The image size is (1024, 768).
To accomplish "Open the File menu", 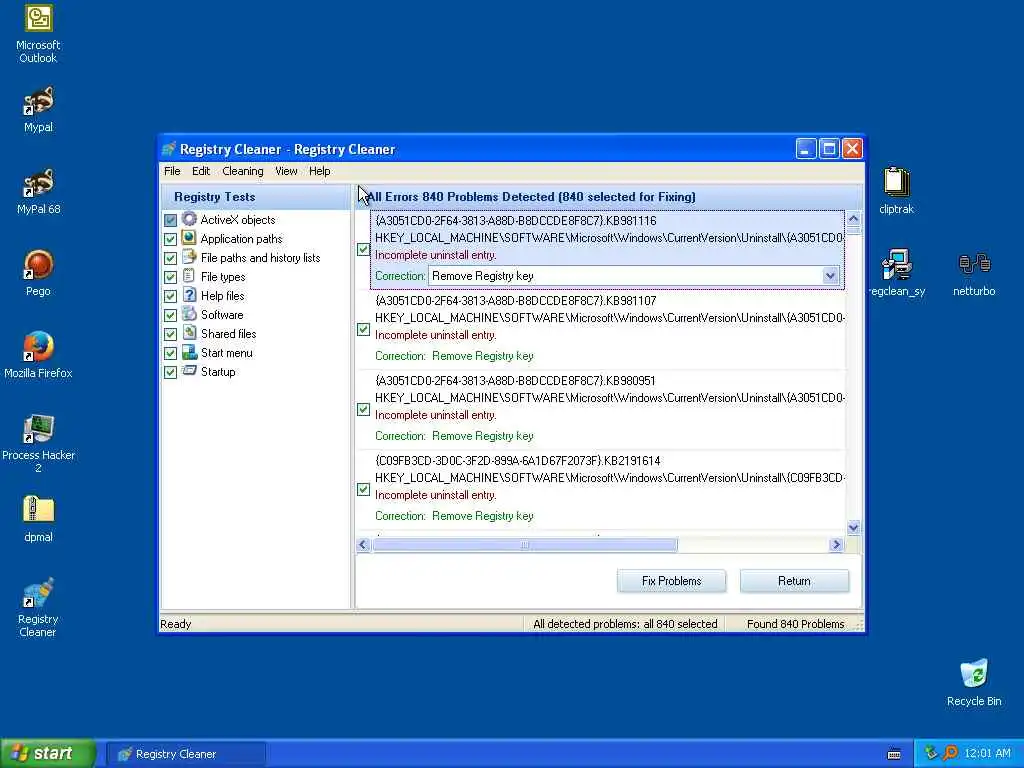I will (x=172, y=171).
